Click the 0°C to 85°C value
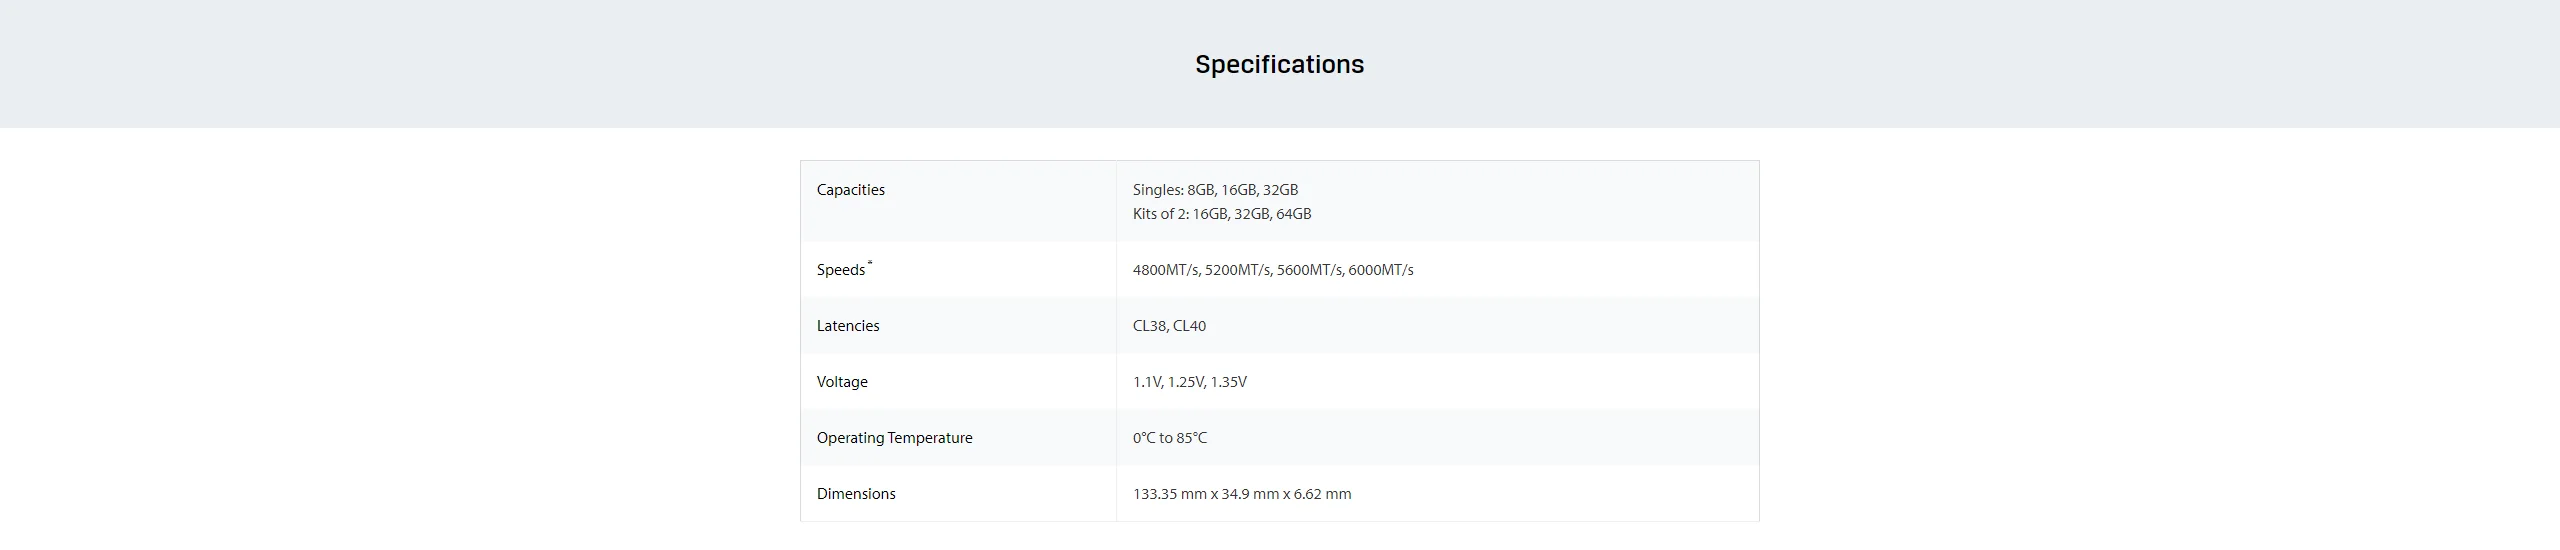The image size is (2560, 550). 1169,438
